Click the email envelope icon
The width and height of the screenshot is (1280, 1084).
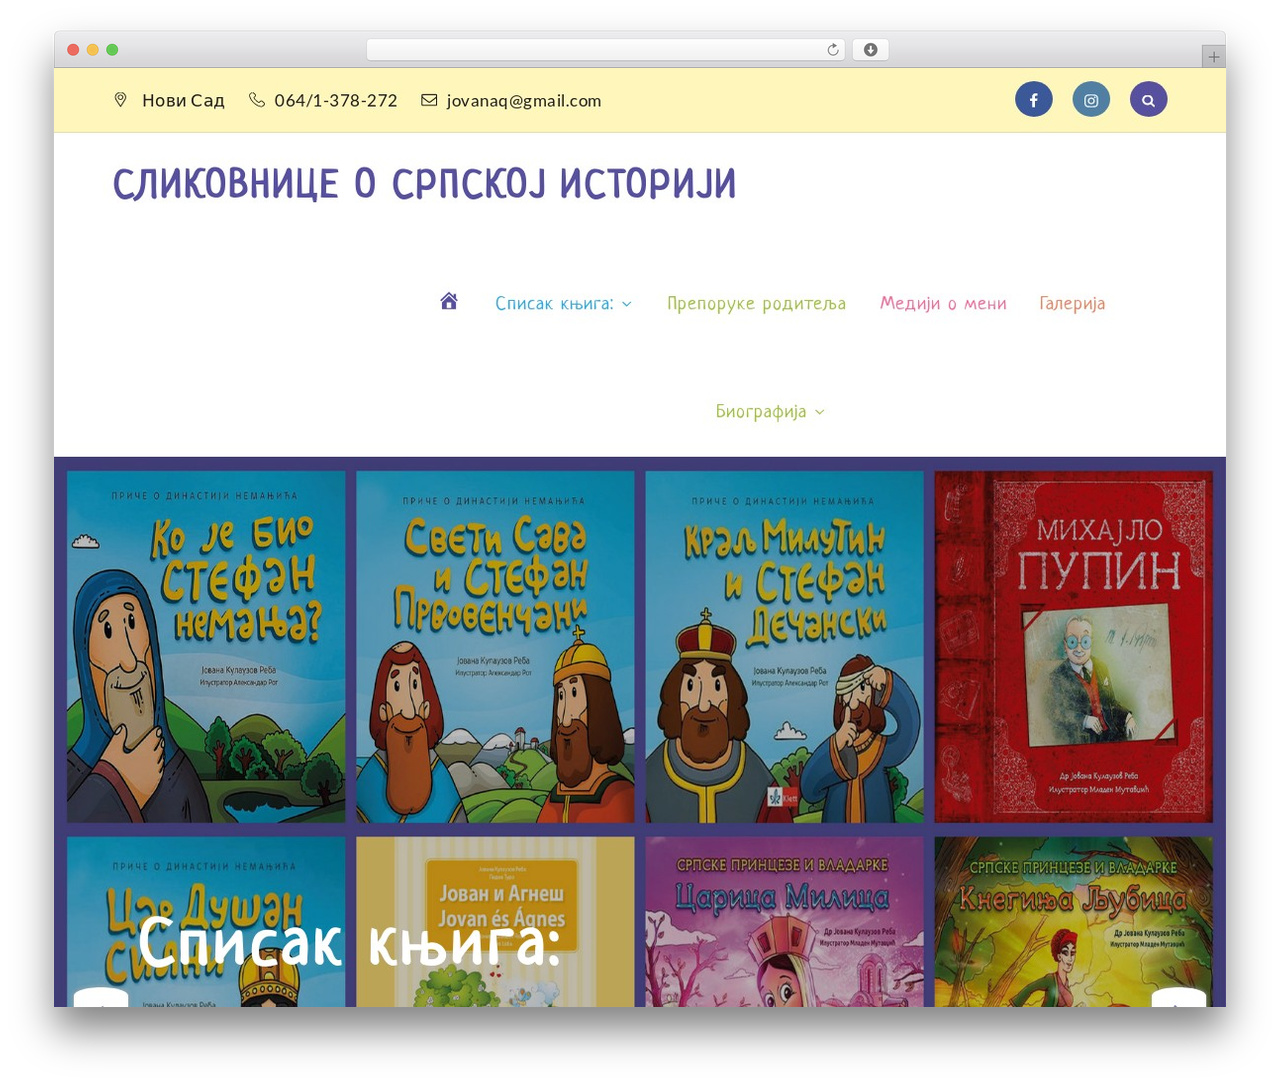(x=429, y=100)
